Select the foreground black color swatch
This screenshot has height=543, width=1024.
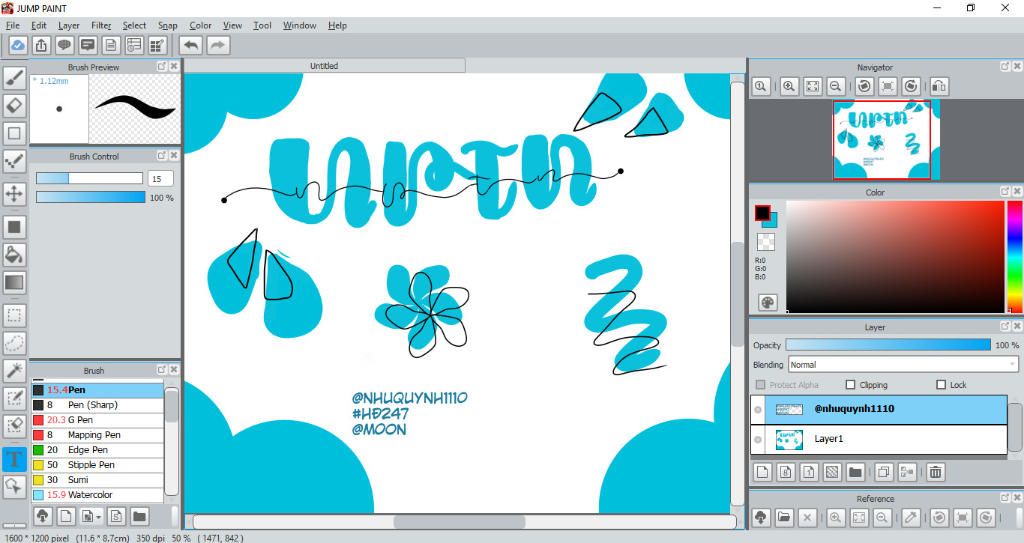[762, 212]
